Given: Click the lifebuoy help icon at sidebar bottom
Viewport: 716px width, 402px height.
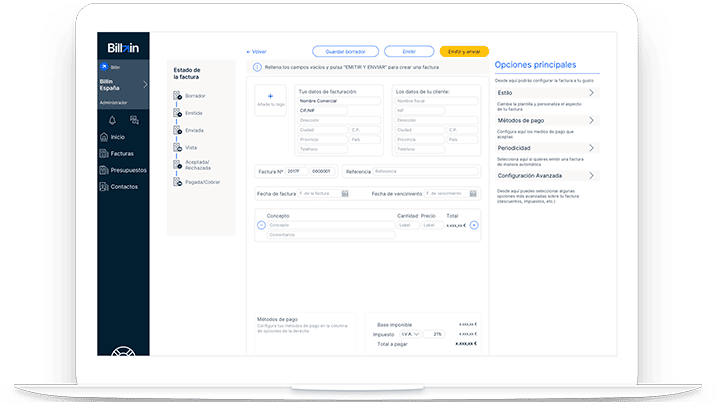Looking at the screenshot, I should [123, 351].
